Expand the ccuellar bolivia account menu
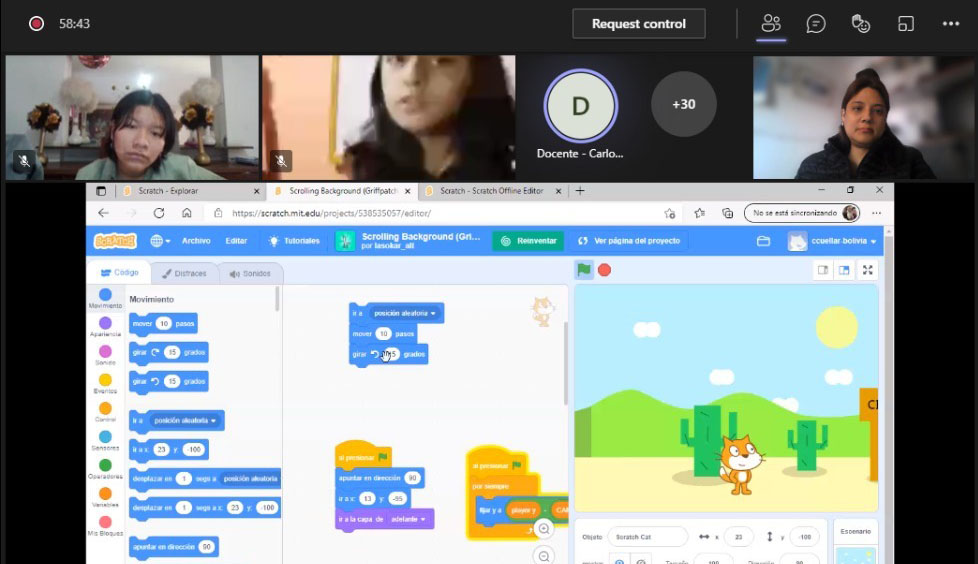 832,241
